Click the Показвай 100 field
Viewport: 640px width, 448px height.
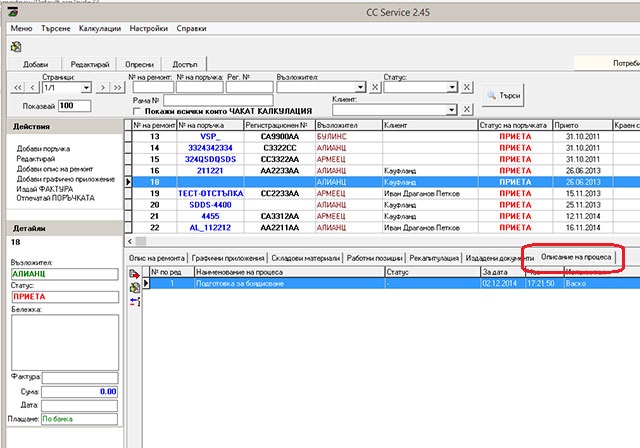tap(74, 106)
